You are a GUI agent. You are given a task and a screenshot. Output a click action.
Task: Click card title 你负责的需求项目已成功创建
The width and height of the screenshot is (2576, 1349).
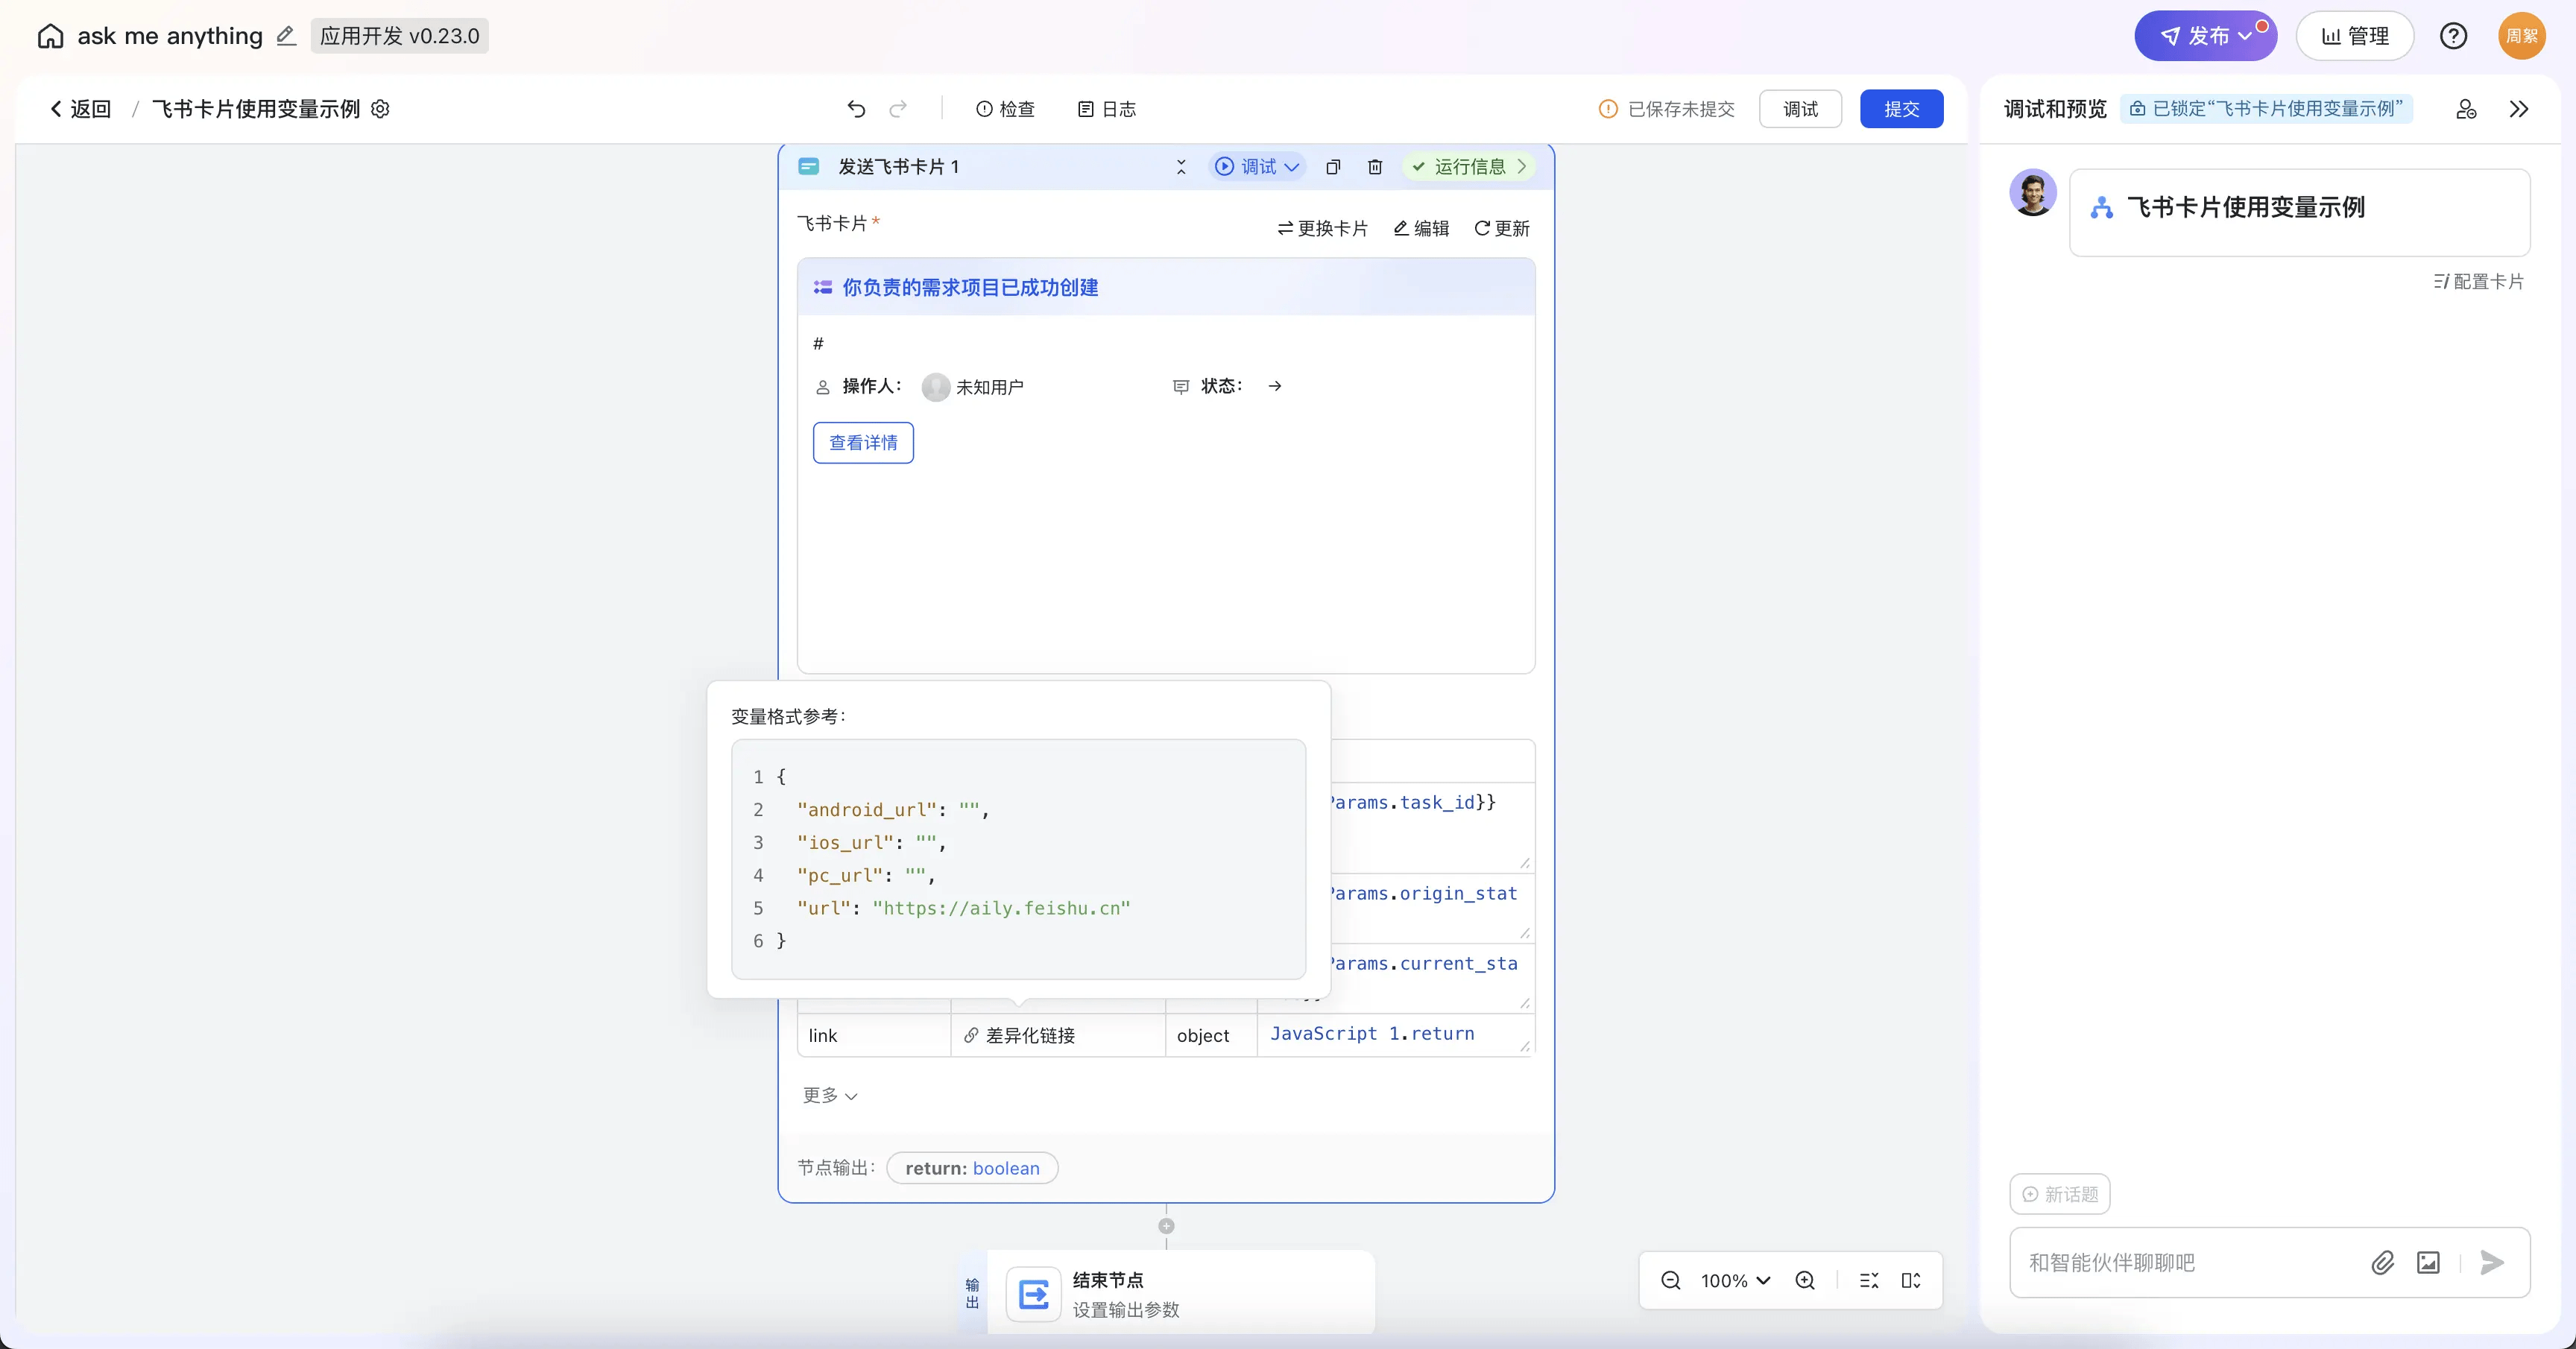(970, 288)
